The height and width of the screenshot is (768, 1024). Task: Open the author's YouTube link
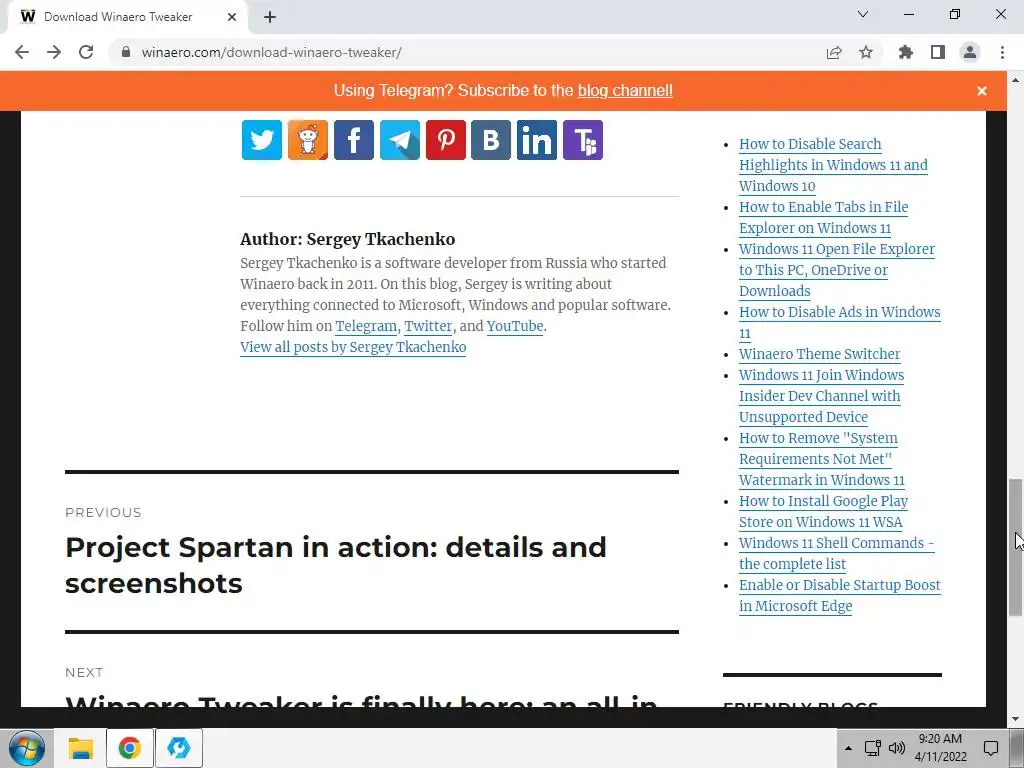[x=515, y=326]
